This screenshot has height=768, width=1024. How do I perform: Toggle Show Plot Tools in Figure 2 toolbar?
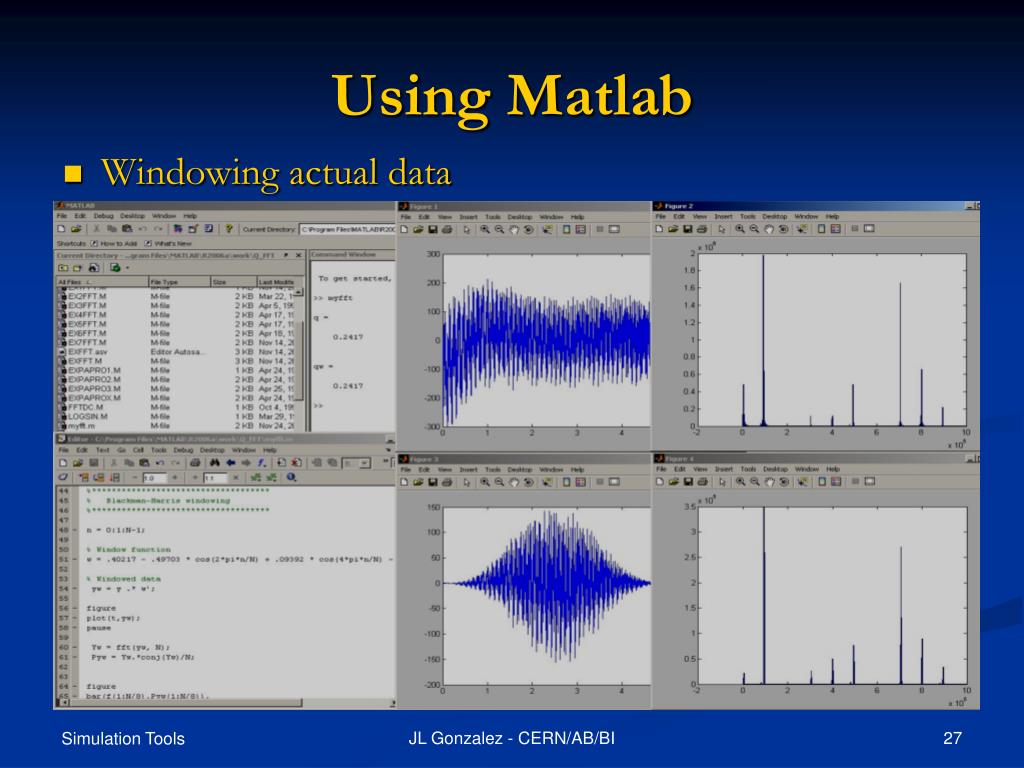(869, 229)
